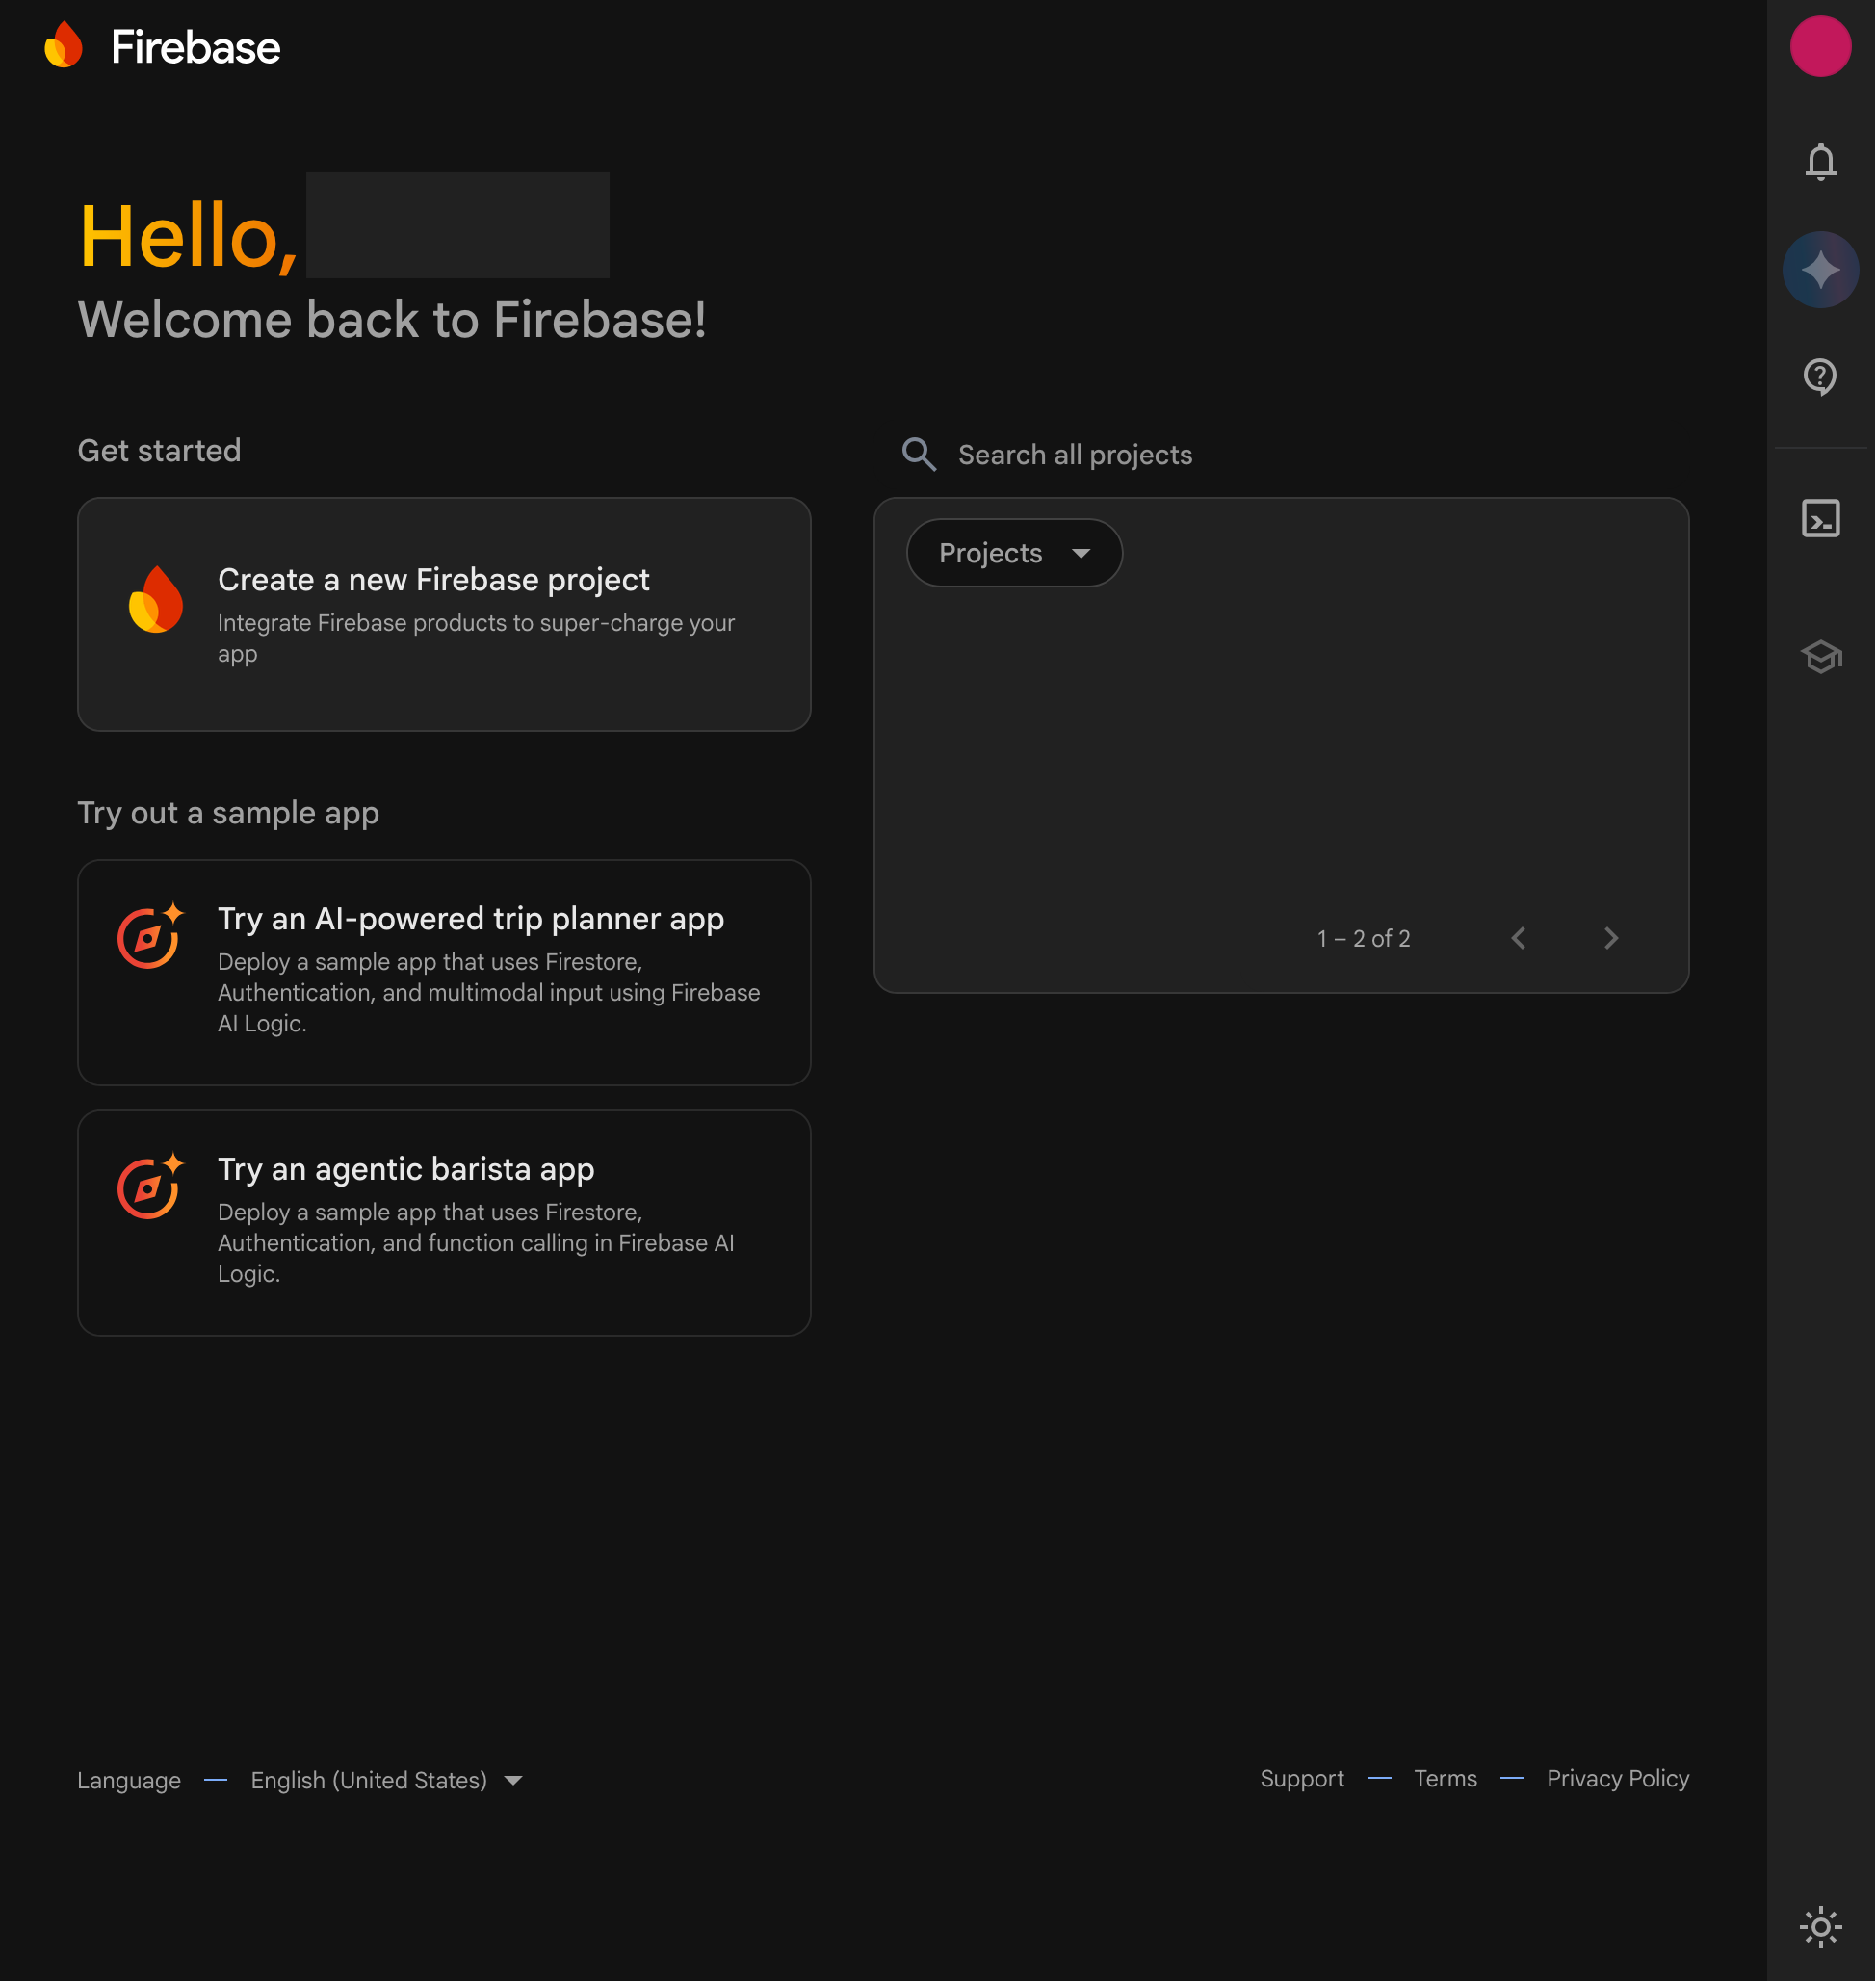Open the Cloud Shell terminal icon
Screen dimensions: 1876x1982
[1820, 519]
